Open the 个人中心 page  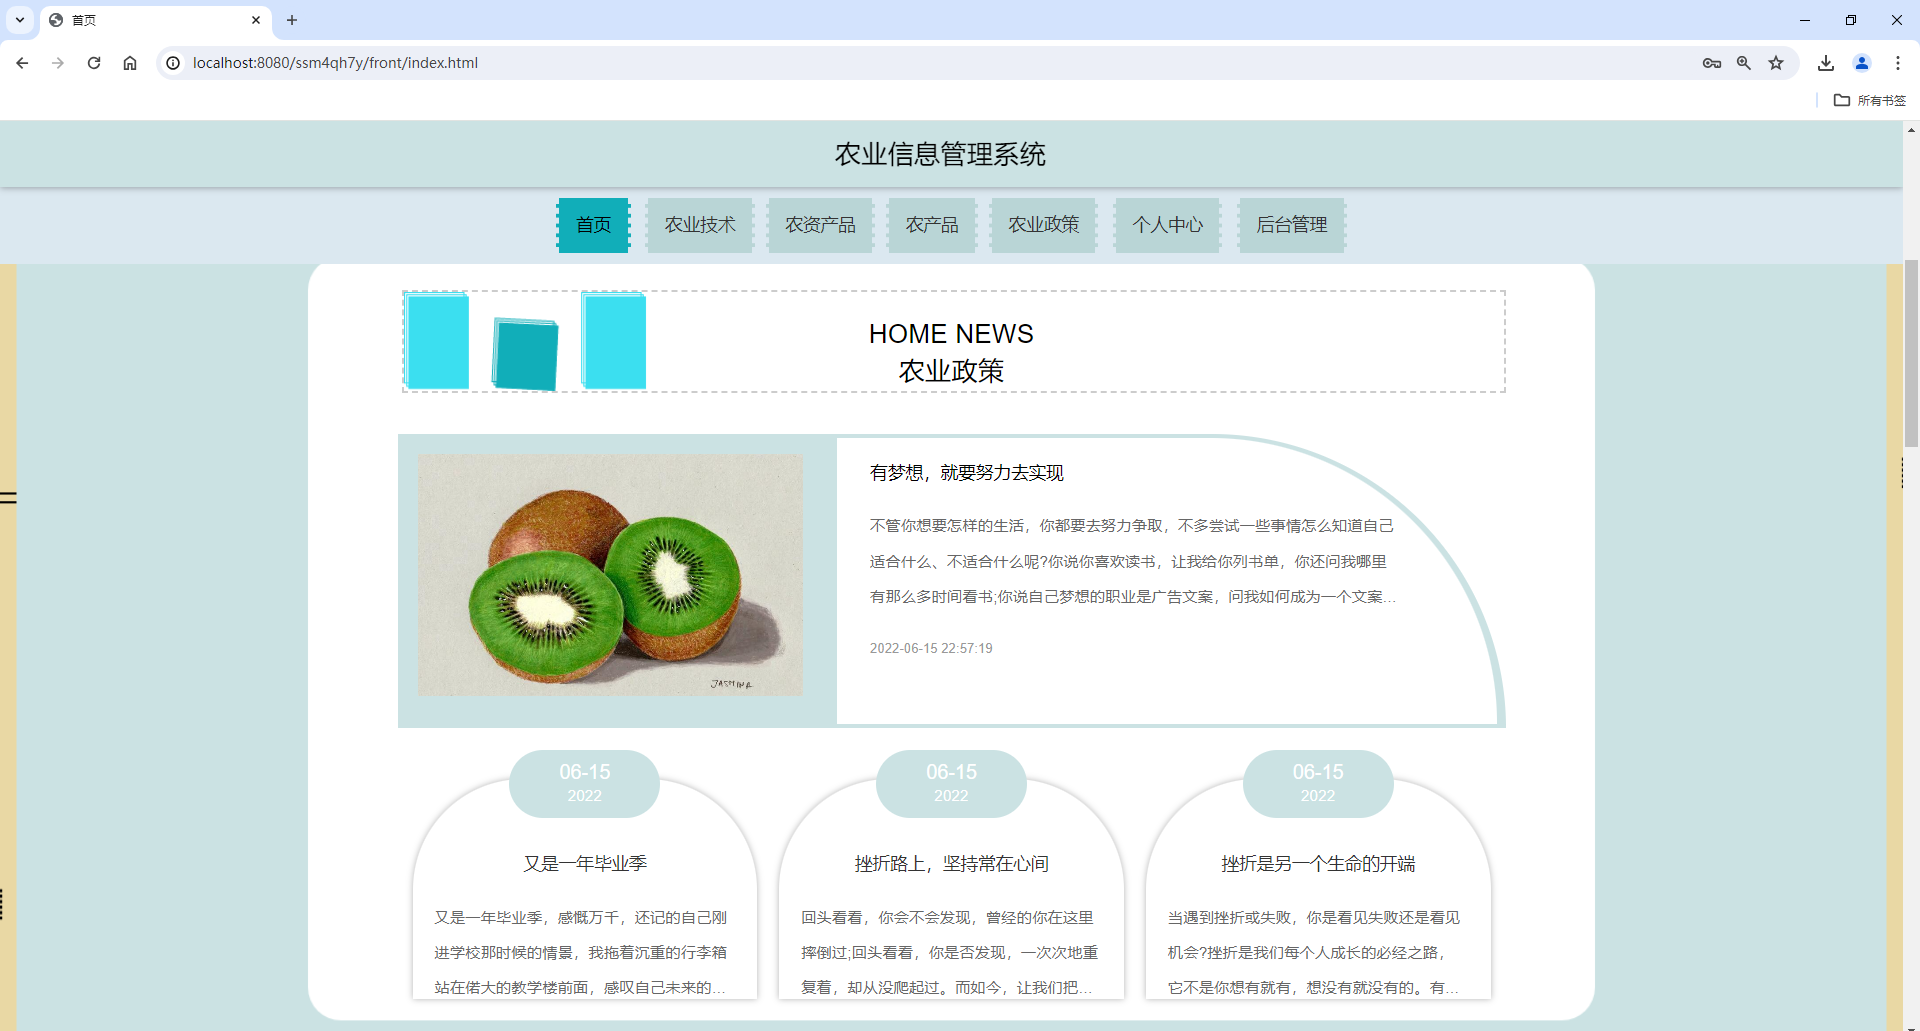(x=1166, y=224)
